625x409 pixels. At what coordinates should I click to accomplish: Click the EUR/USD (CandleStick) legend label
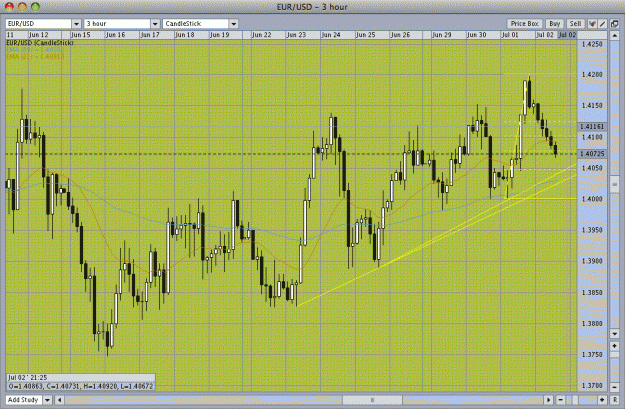(39, 43)
